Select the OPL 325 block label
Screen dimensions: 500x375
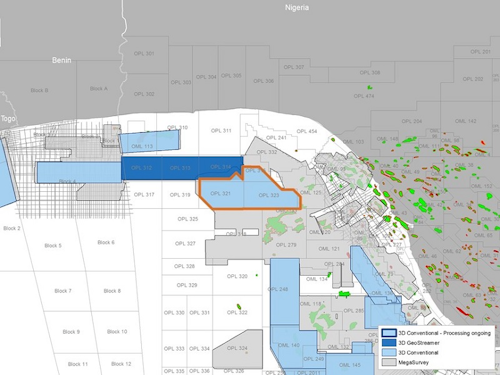coord(188,219)
